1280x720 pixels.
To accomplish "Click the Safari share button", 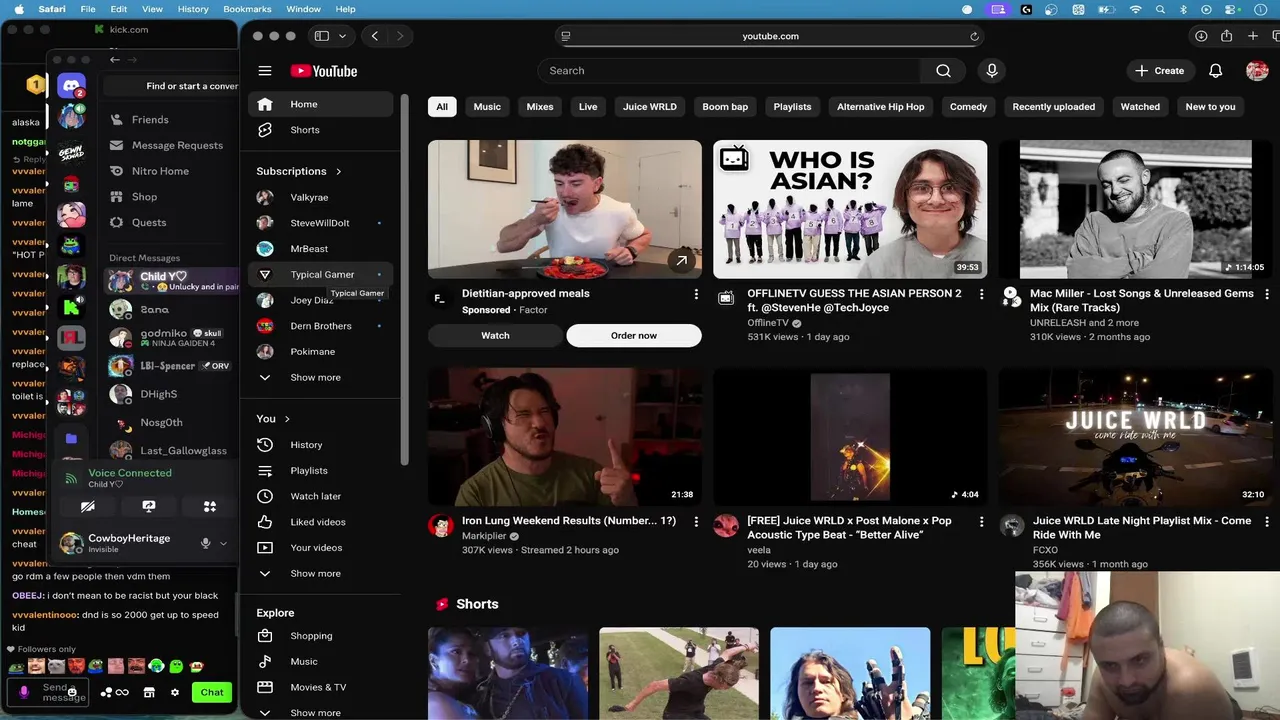I will (1227, 36).
